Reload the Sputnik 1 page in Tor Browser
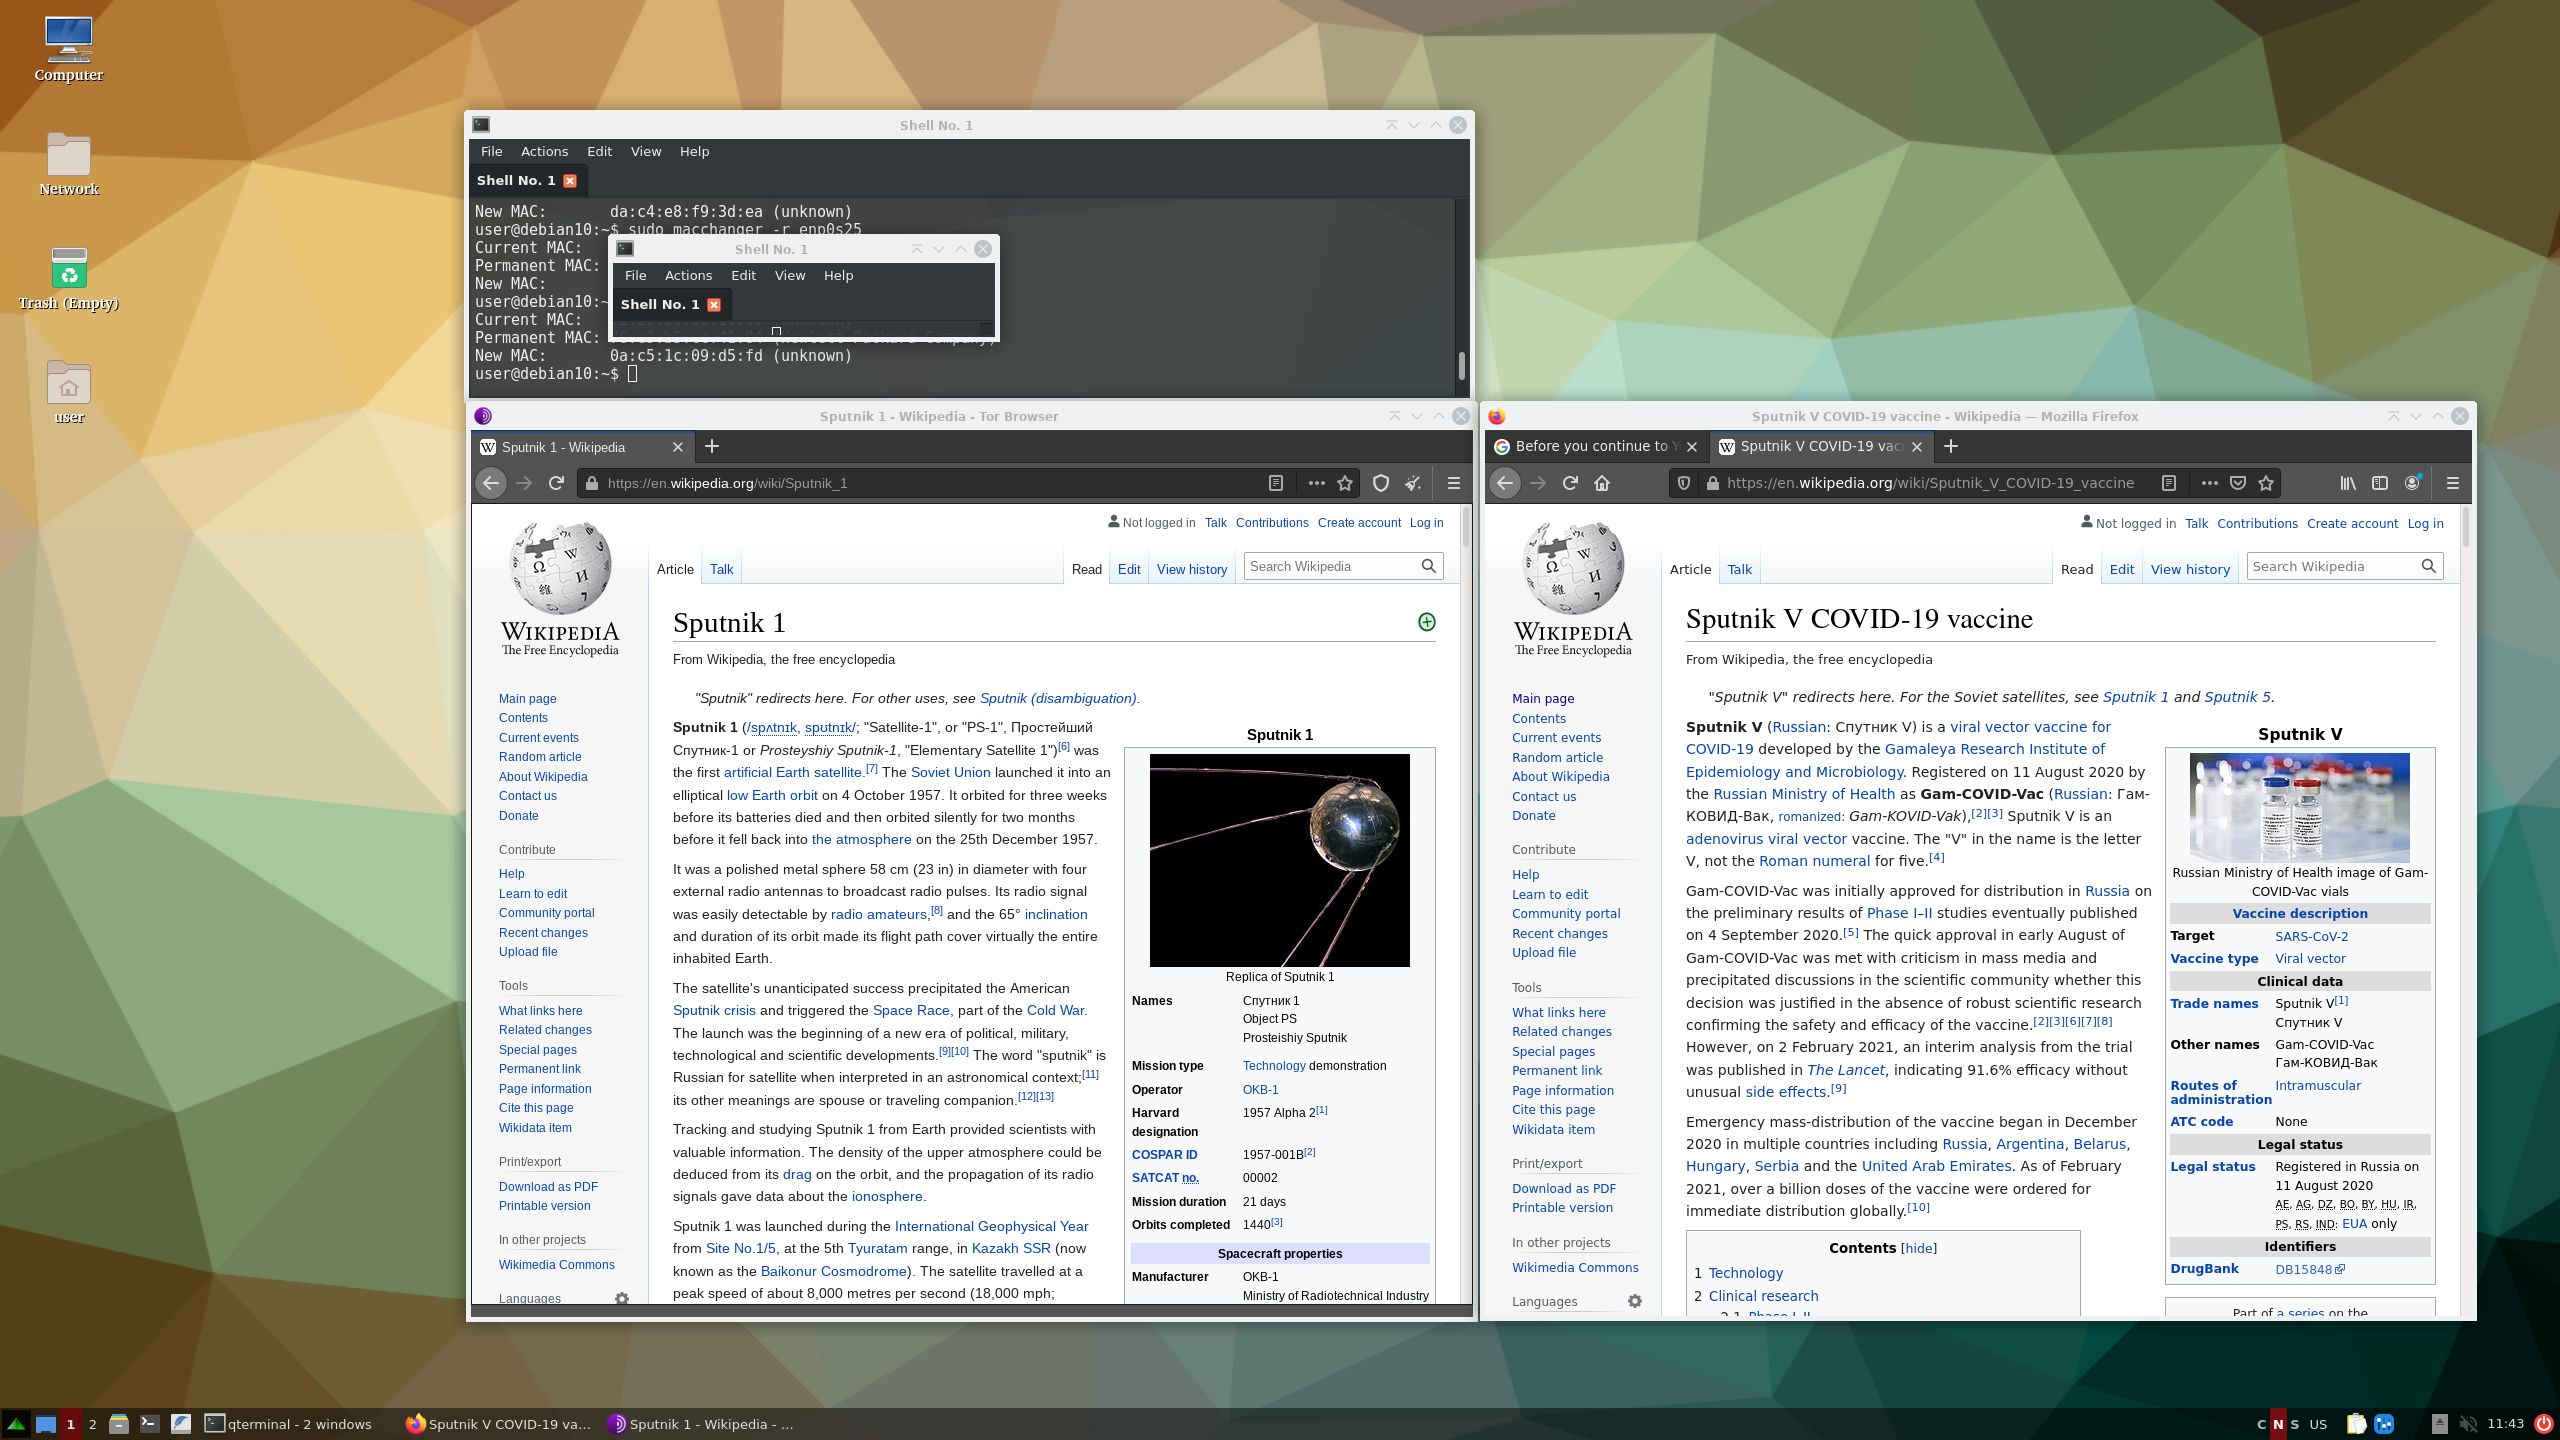This screenshot has height=1440, width=2560. [x=557, y=483]
